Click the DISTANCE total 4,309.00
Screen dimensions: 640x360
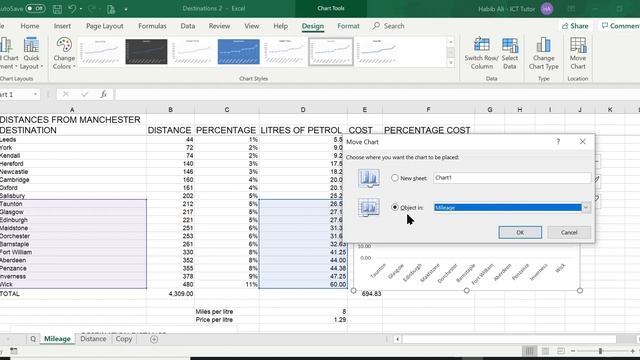click(170, 293)
